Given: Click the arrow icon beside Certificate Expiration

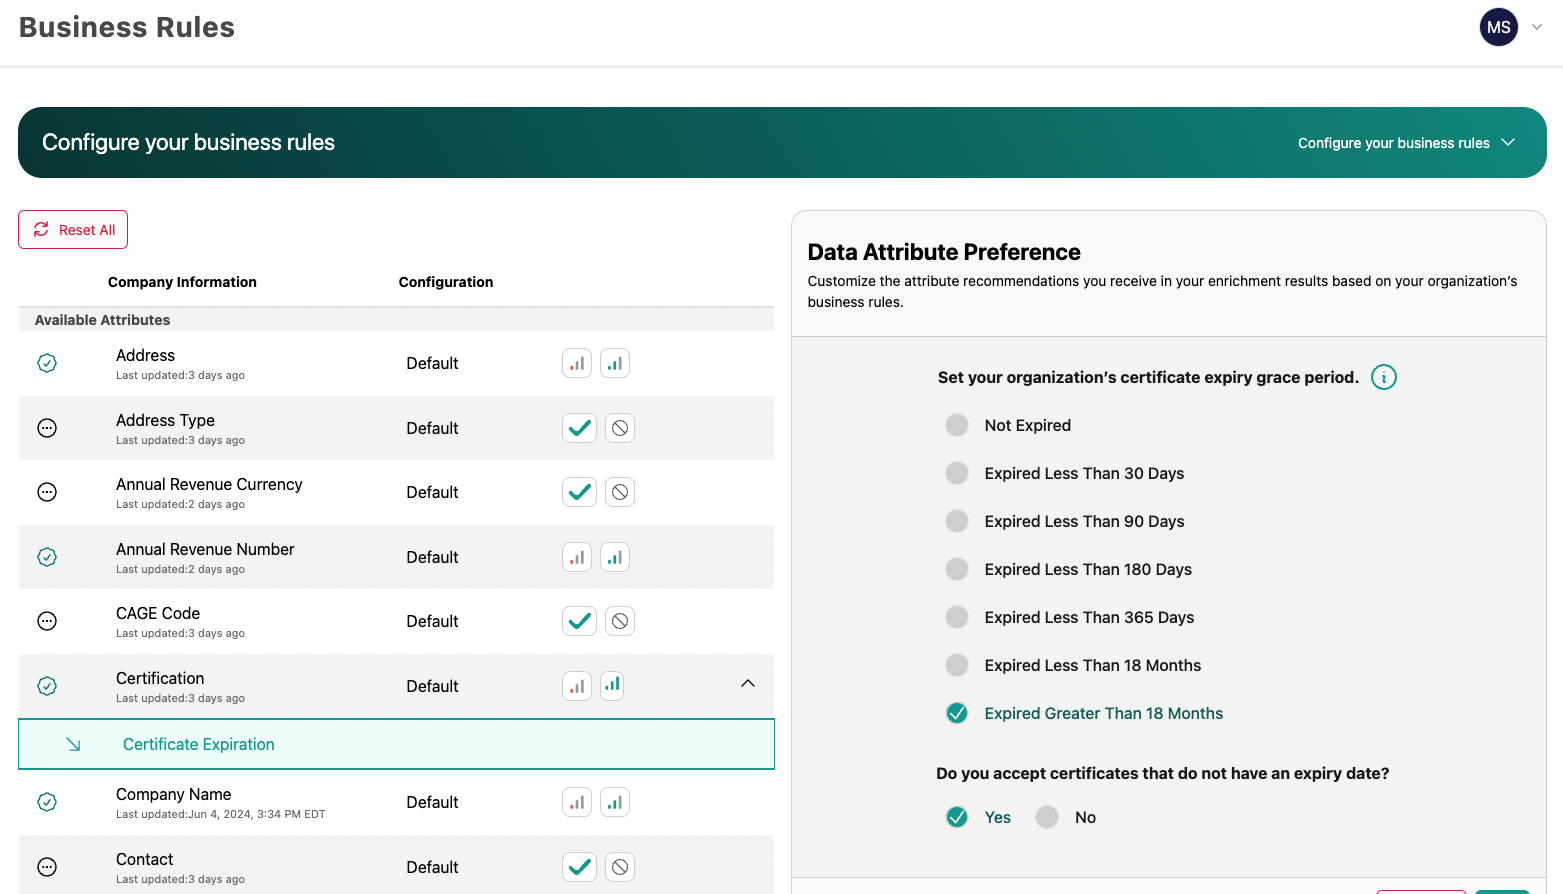Looking at the screenshot, I should [73, 744].
